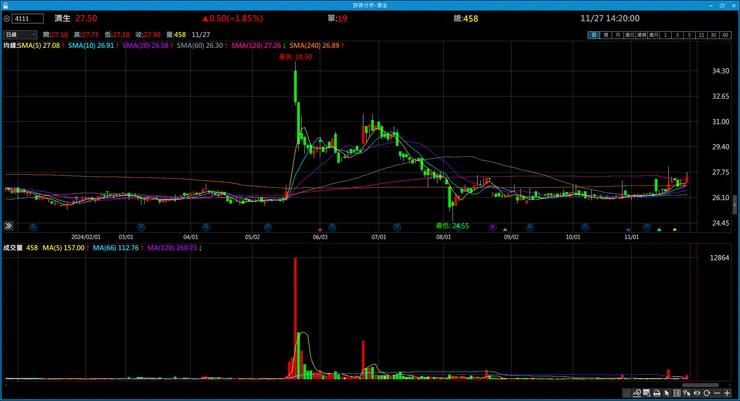Click the dim first icon in bottom toolbar
This screenshot has width=740, height=401.
coord(626,393)
